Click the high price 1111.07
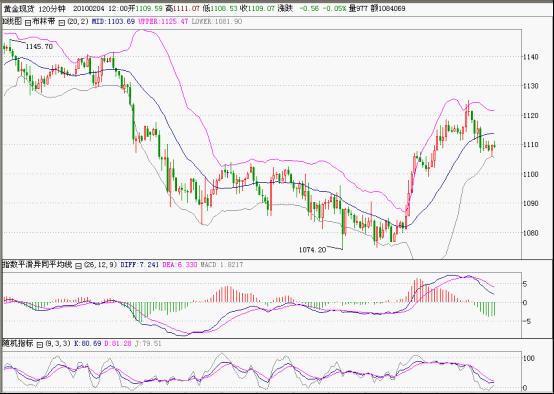554x394 pixels. (x=186, y=8)
